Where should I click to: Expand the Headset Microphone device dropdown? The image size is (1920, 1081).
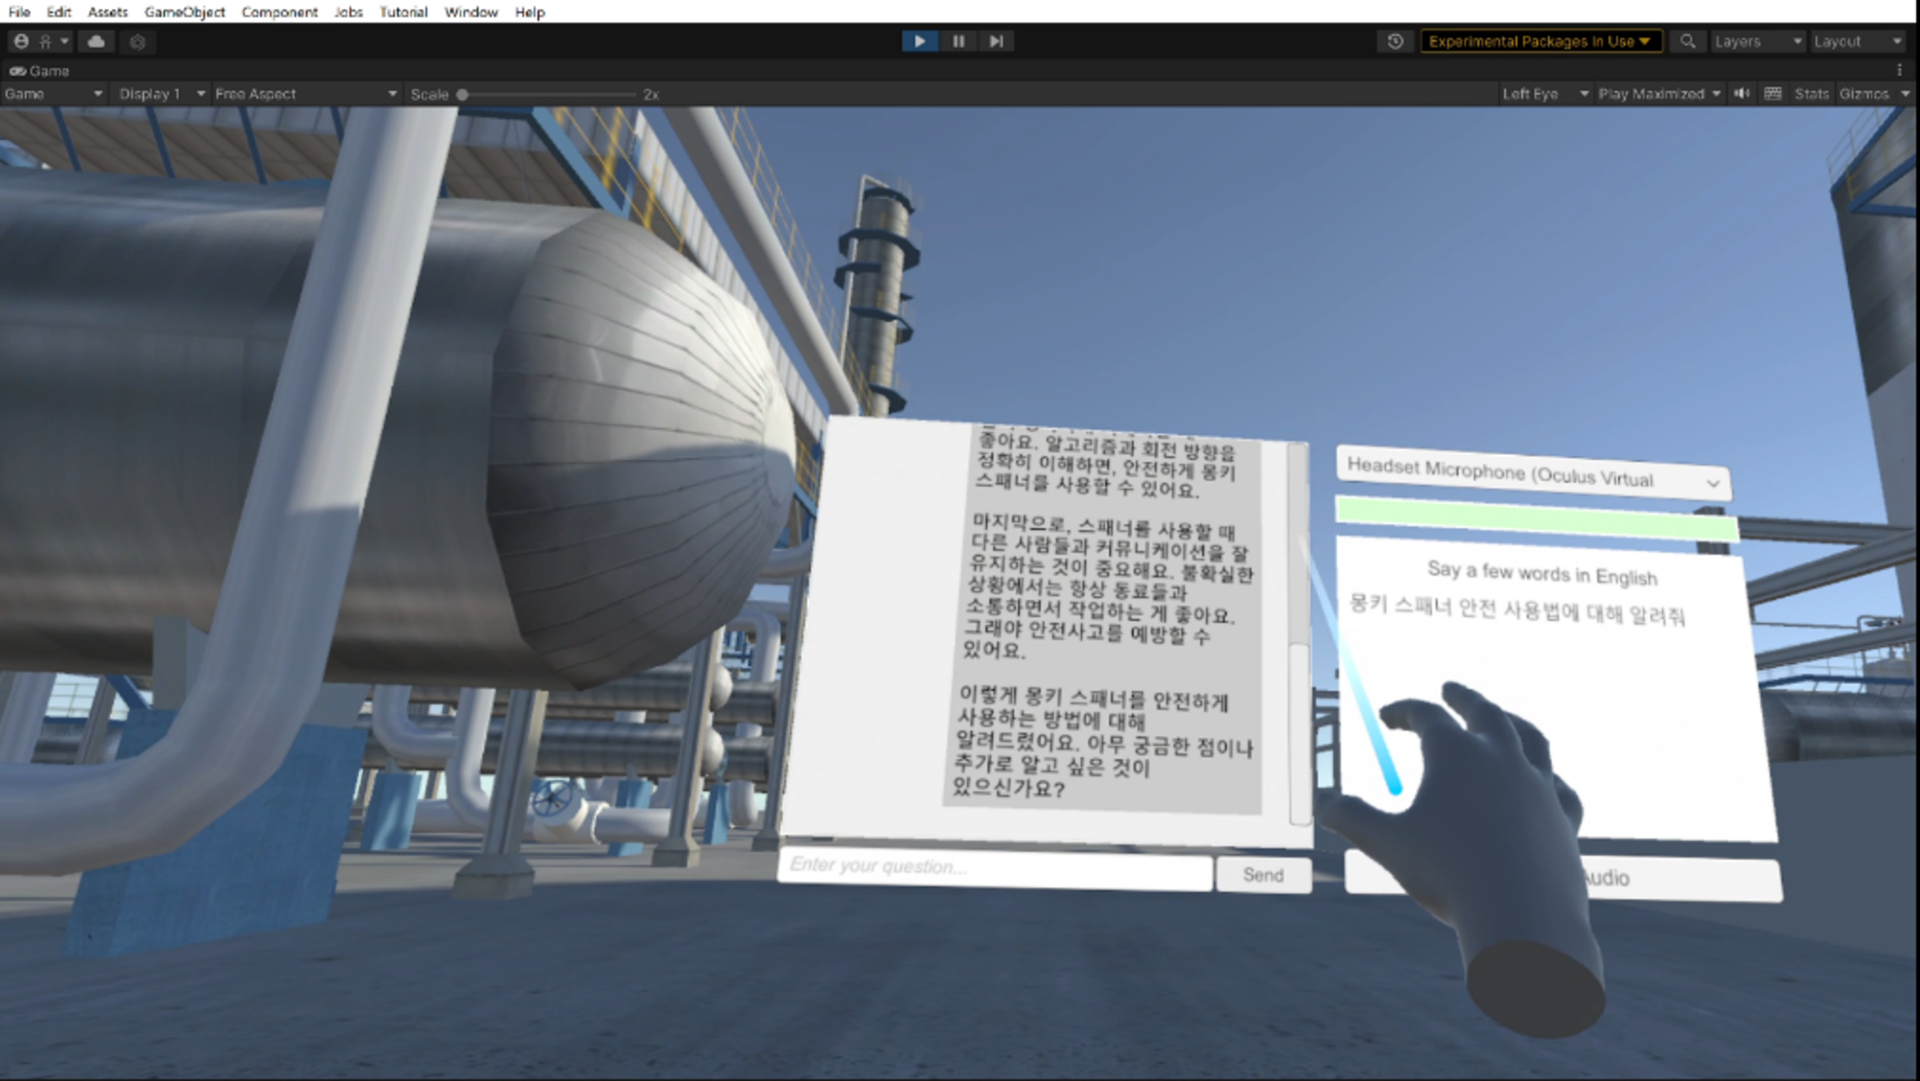click(1532, 474)
